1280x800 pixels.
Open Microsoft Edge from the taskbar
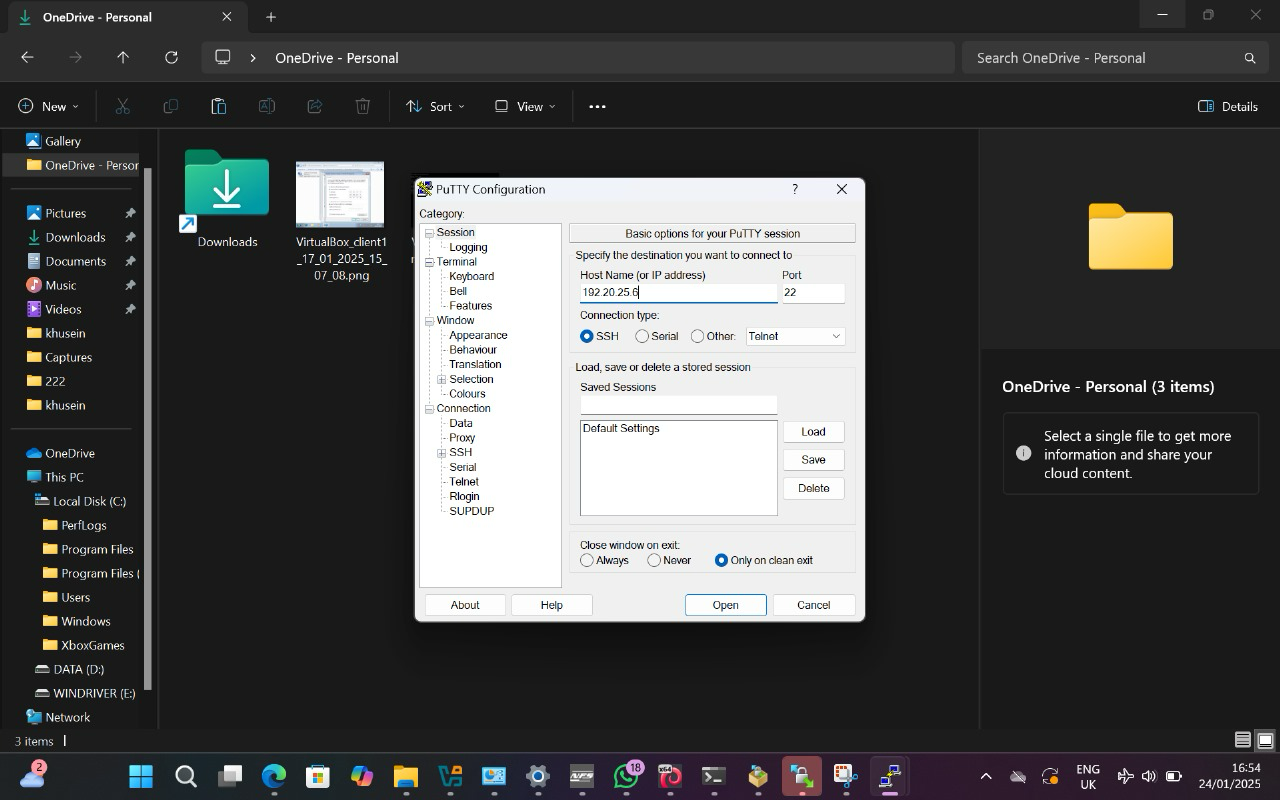point(274,776)
